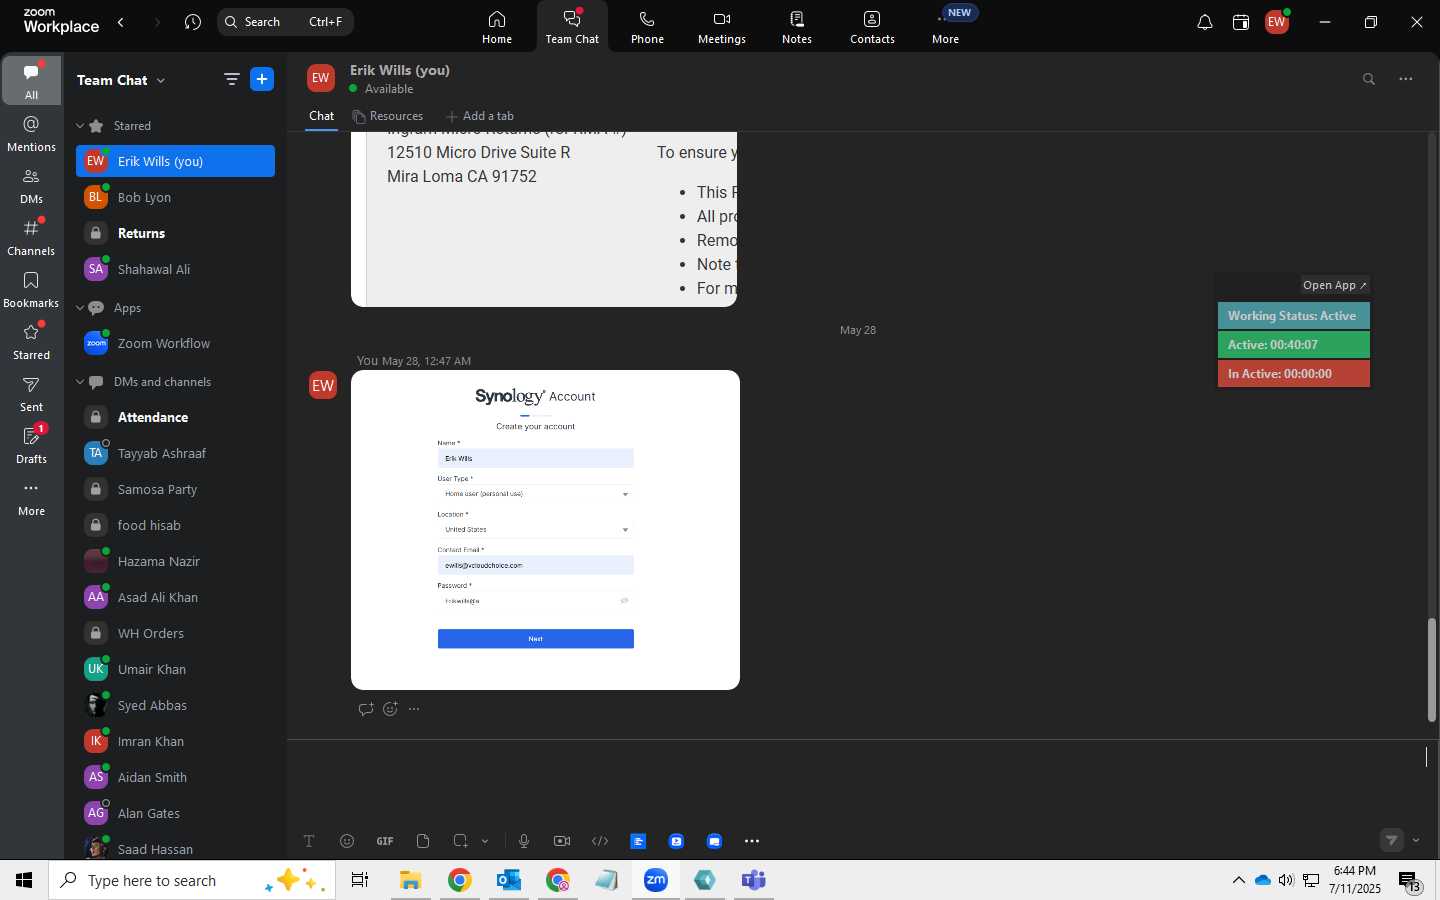Open Mentions in left sidebar
The image size is (1440, 900).
point(32,133)
